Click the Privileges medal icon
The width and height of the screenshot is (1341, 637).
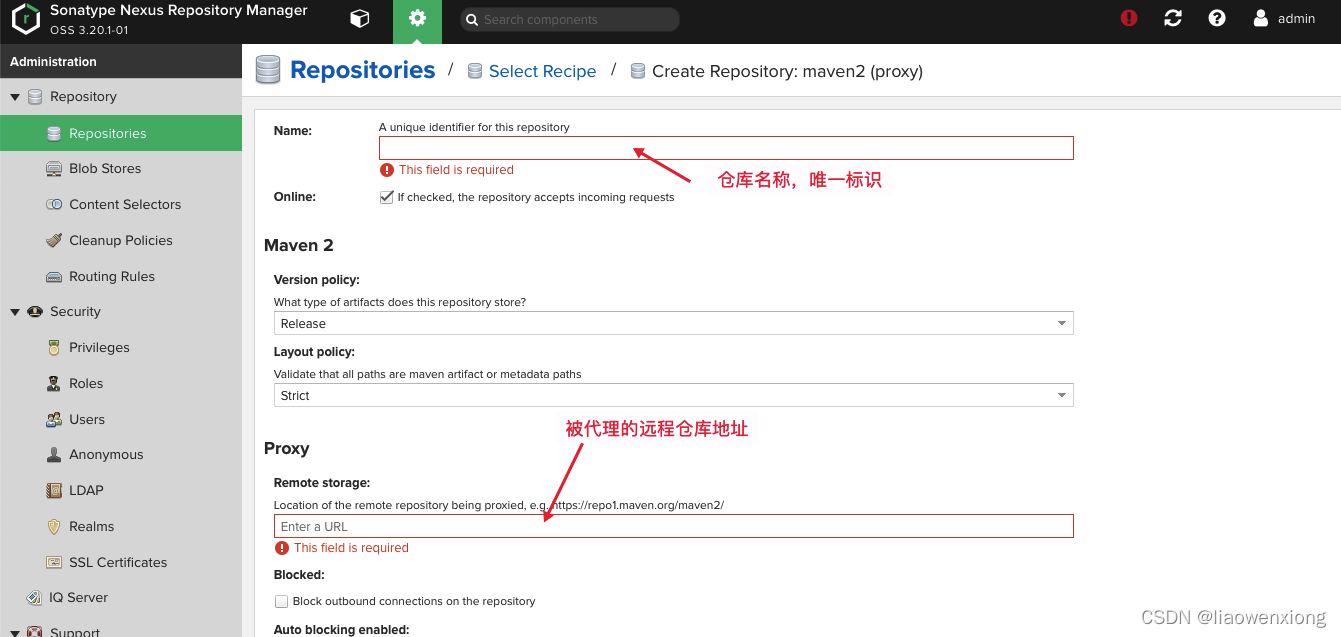tap(54, 348)
